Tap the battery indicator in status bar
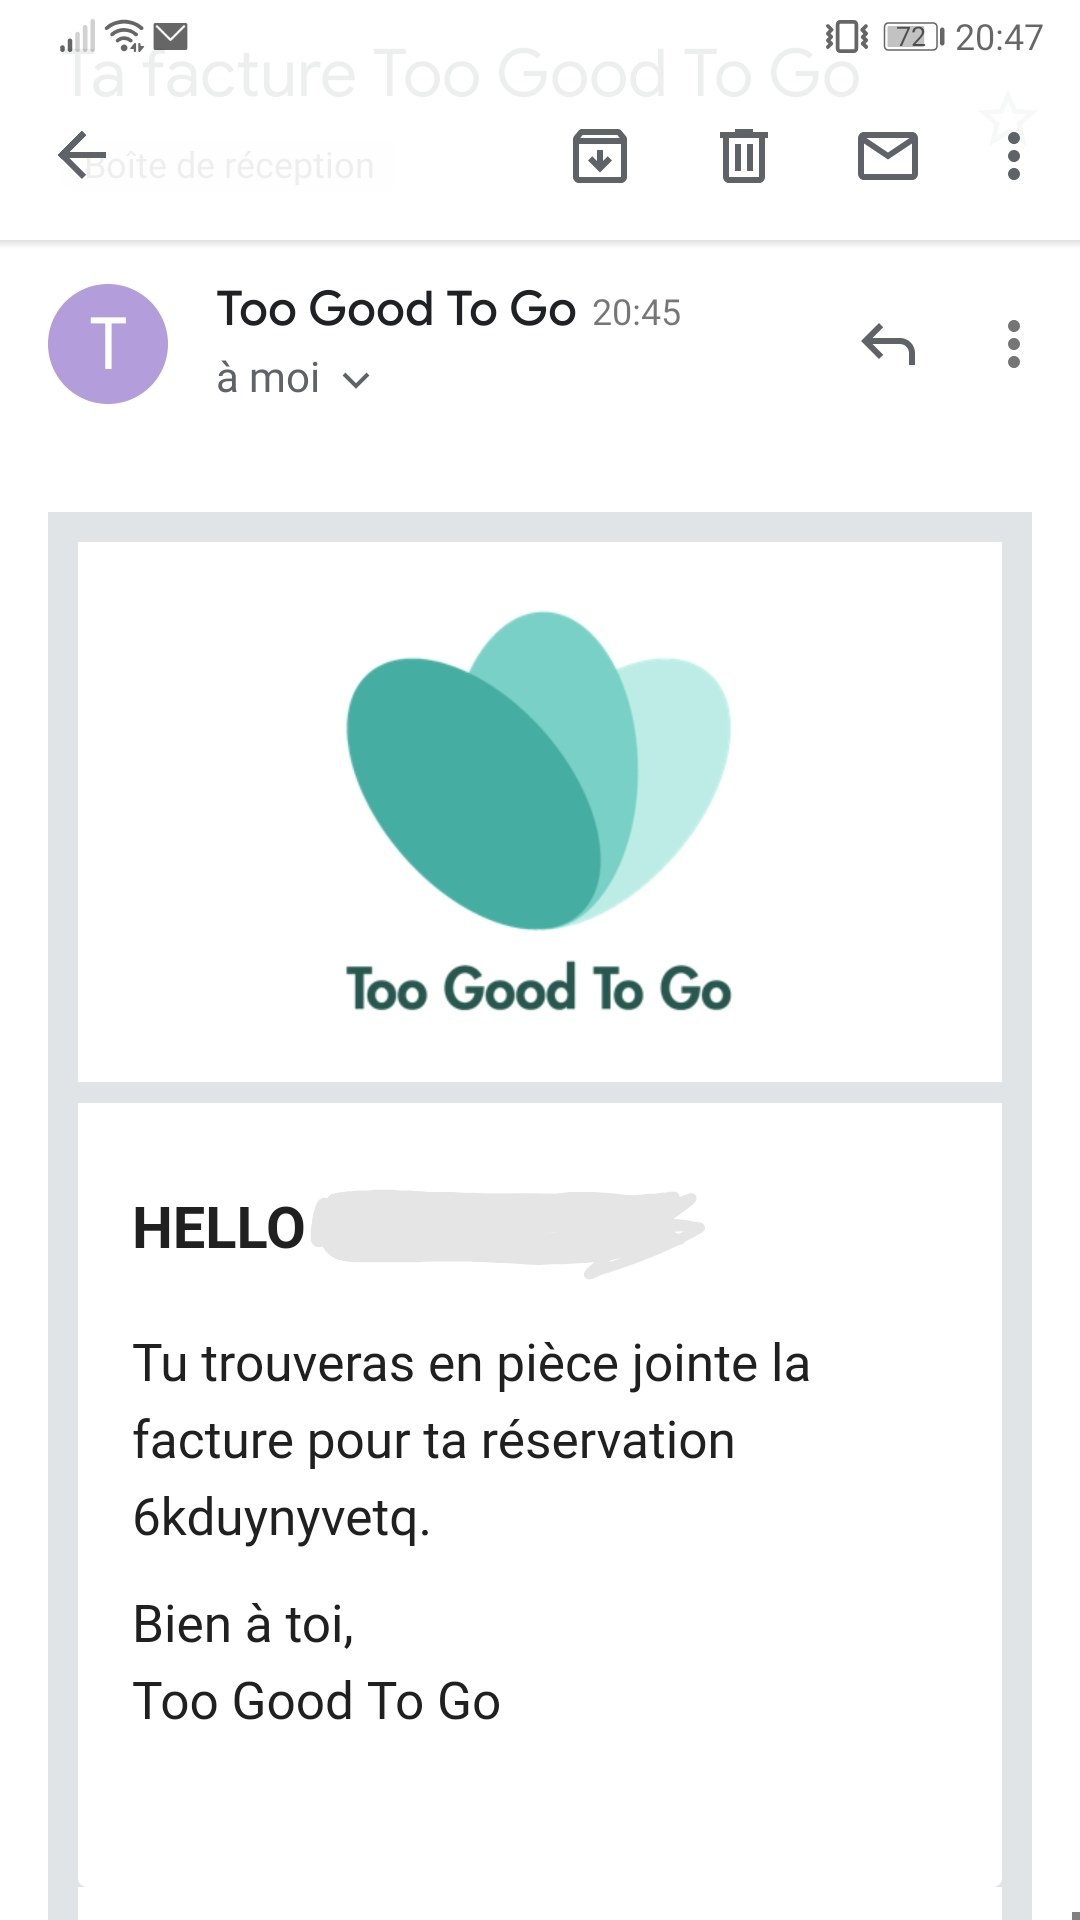This screenshot has height=1920, width=1080. [x=912, y=37]
